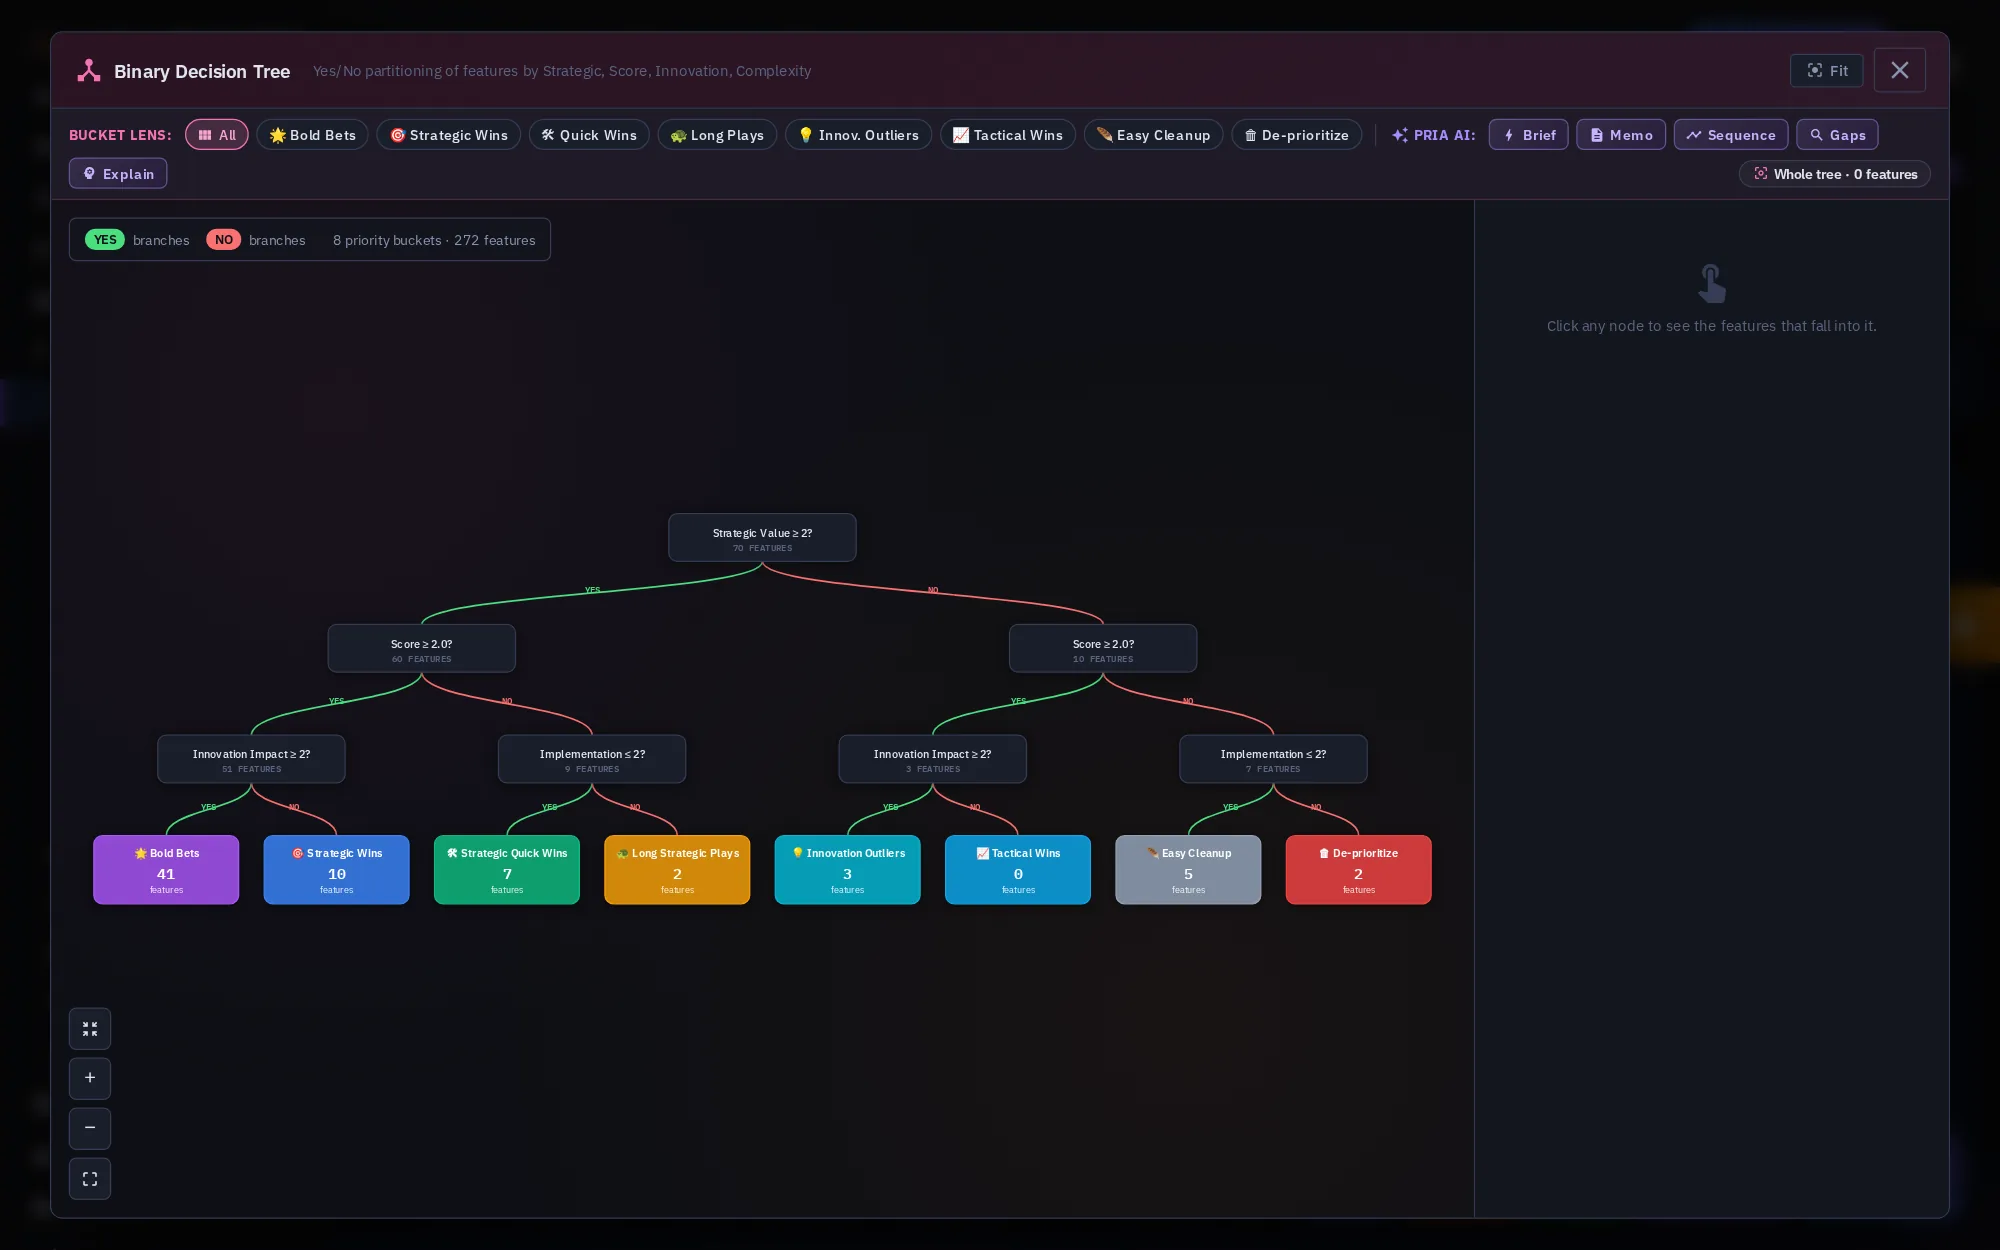Open the green Strategic Quick Wins leaf
Image resolution: width=2000 pixels, height=1250 pixels.
[x=507, y=870]
